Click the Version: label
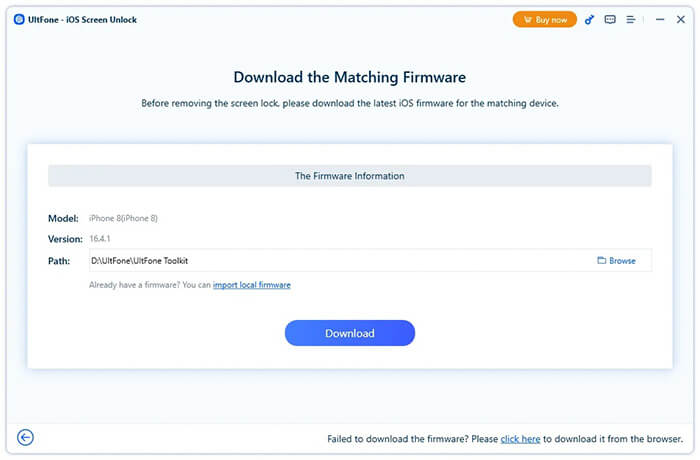 (65, 239)
